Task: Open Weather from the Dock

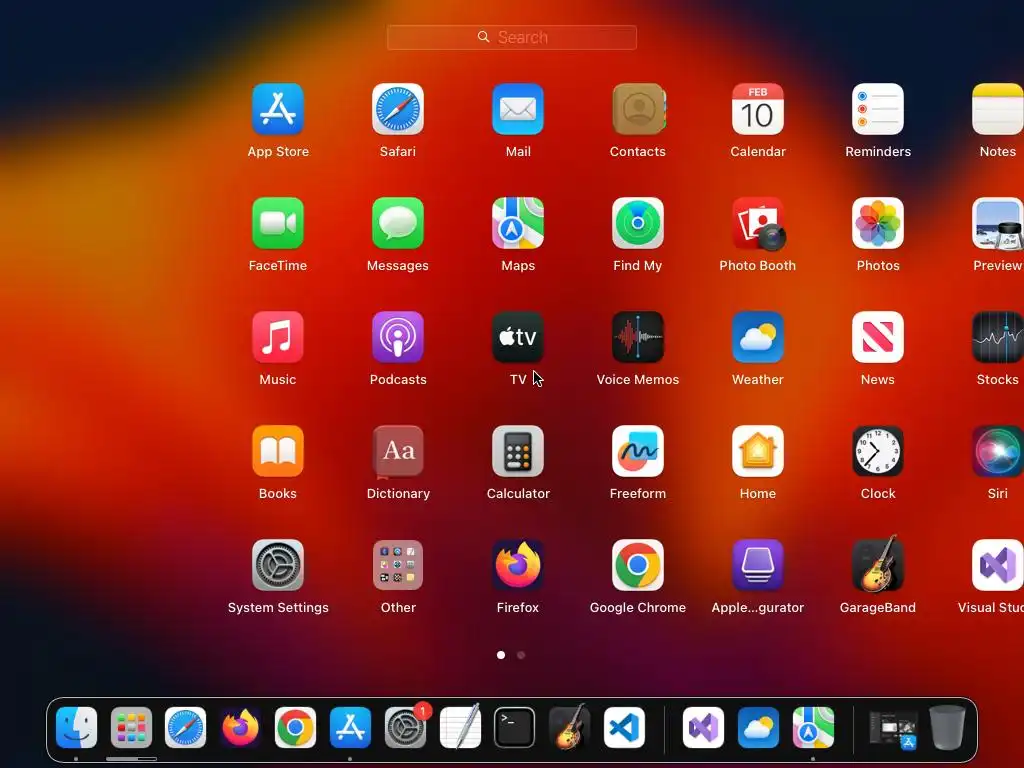Action: 758,728
